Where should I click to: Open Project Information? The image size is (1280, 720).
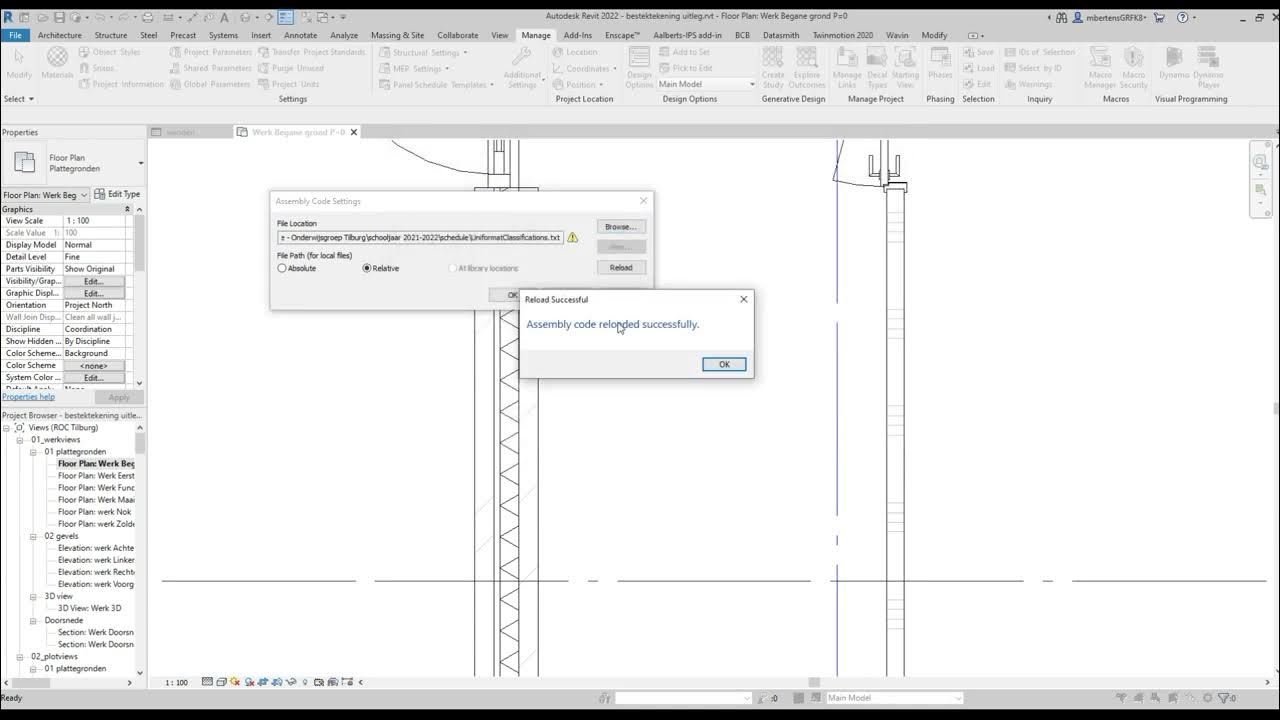tap(120, 84)
